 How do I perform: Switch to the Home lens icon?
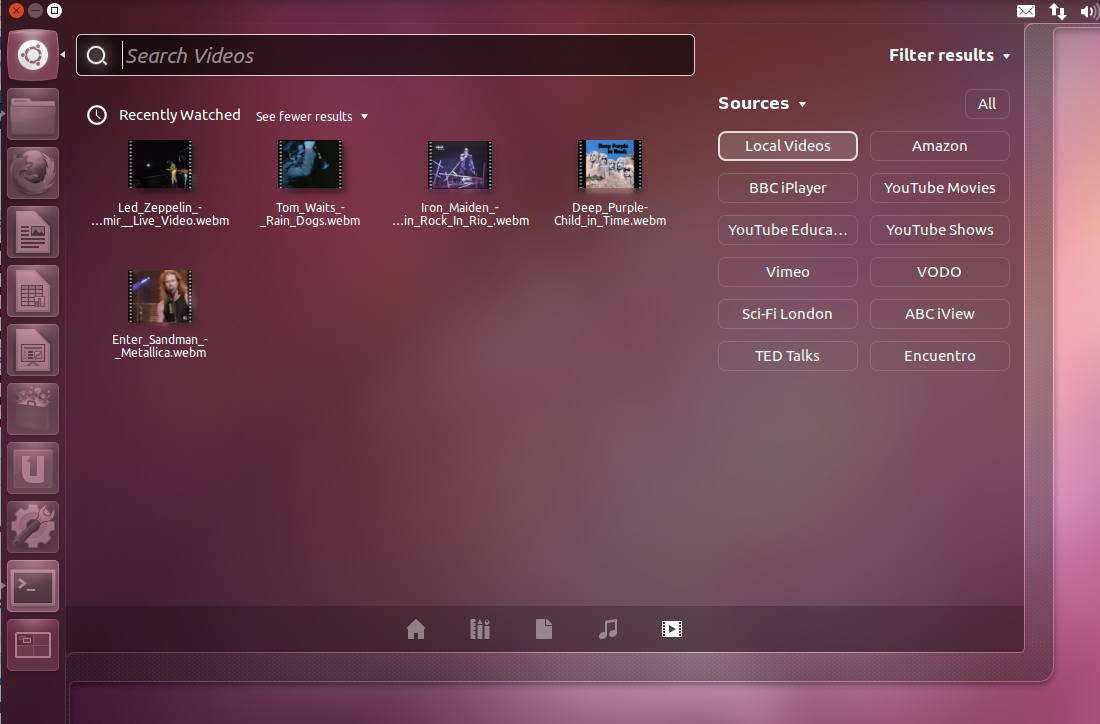click(415, 629)
